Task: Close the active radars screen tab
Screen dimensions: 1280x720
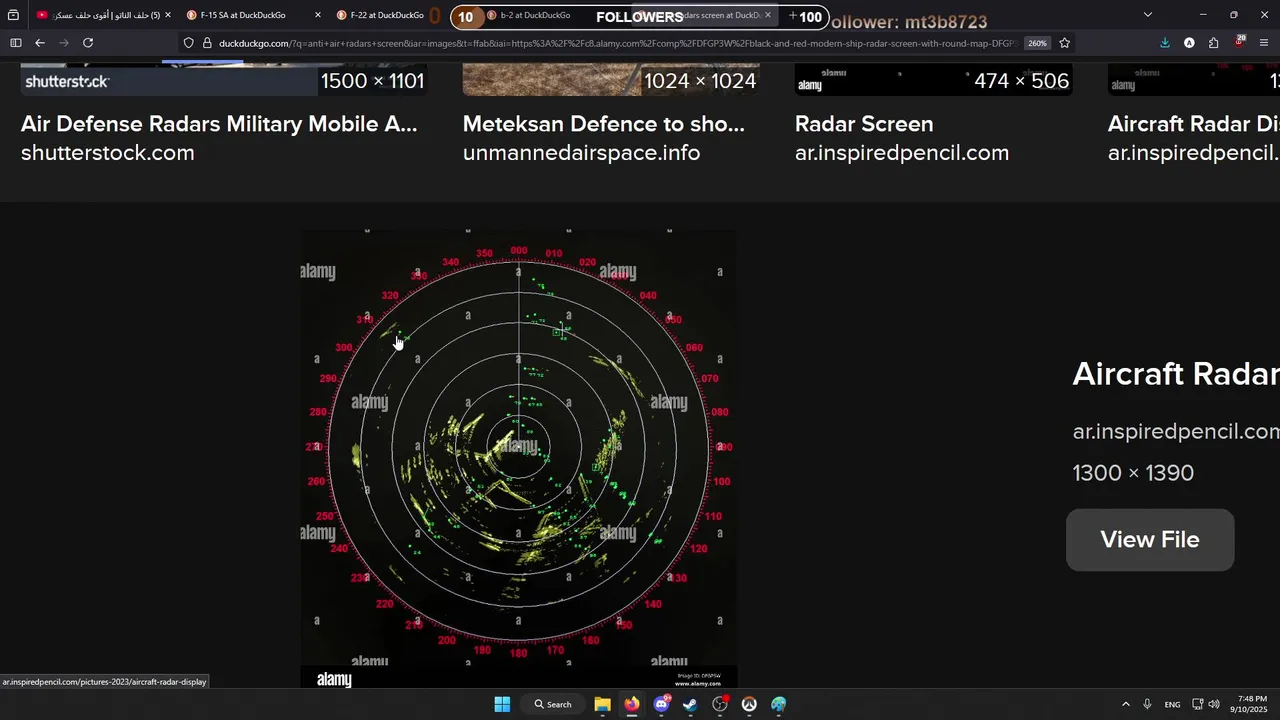Action: pyautogui.click(x=768, y=15)
